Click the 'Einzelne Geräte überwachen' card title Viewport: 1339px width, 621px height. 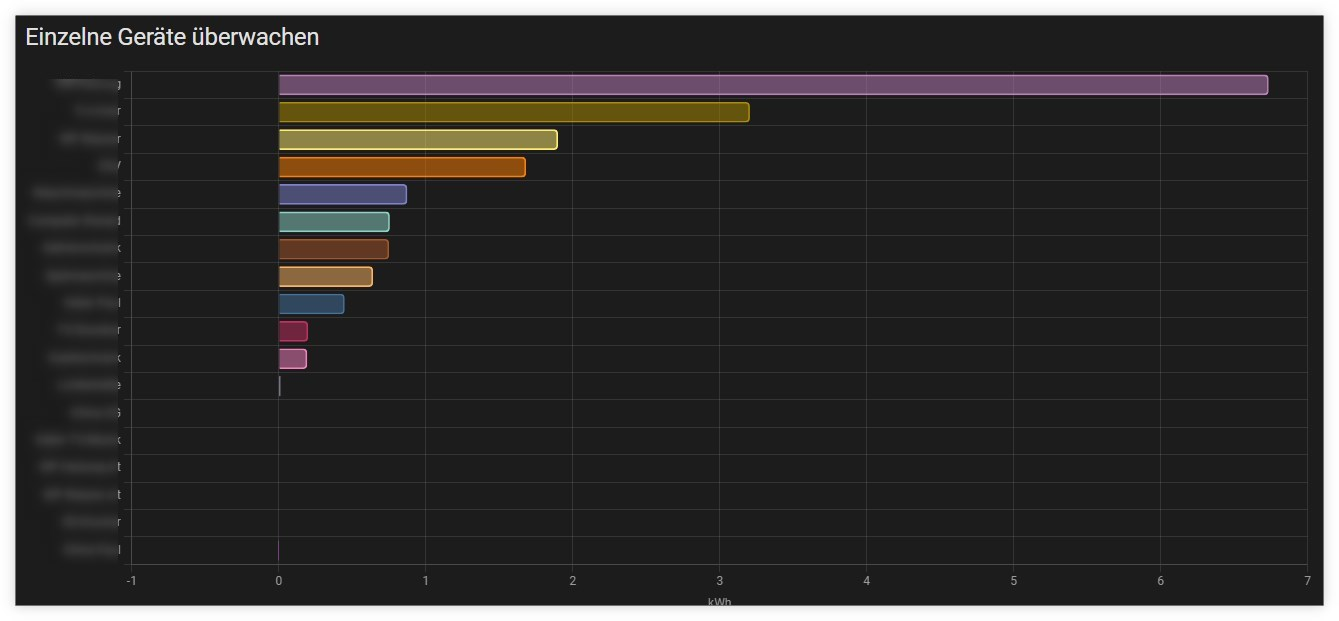pyautogui.click(x=172, y=37)
